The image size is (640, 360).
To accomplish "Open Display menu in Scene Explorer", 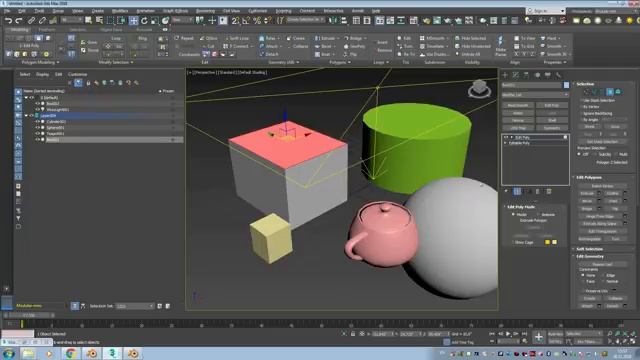I will (x=42, y=74).
